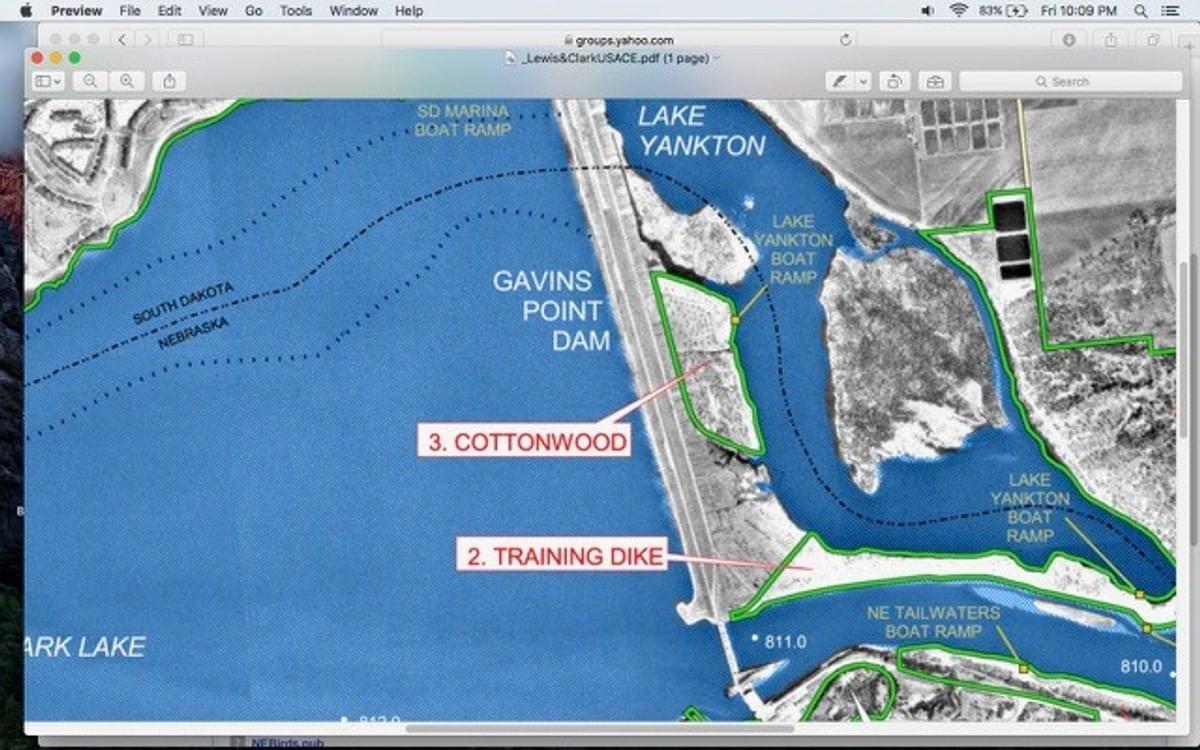Open the File menu
The width and height of the screenshot is (1200, 750).
[x=130, y=11]
